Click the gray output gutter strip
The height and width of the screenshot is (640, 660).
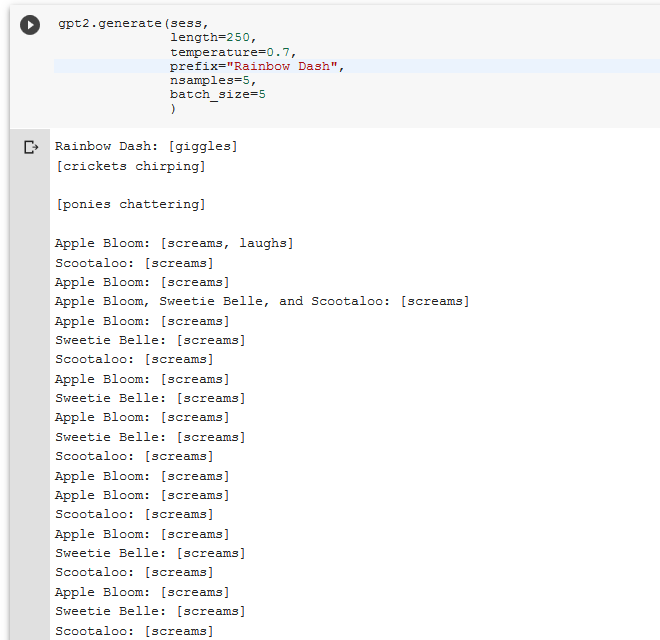tap(30, 400)
